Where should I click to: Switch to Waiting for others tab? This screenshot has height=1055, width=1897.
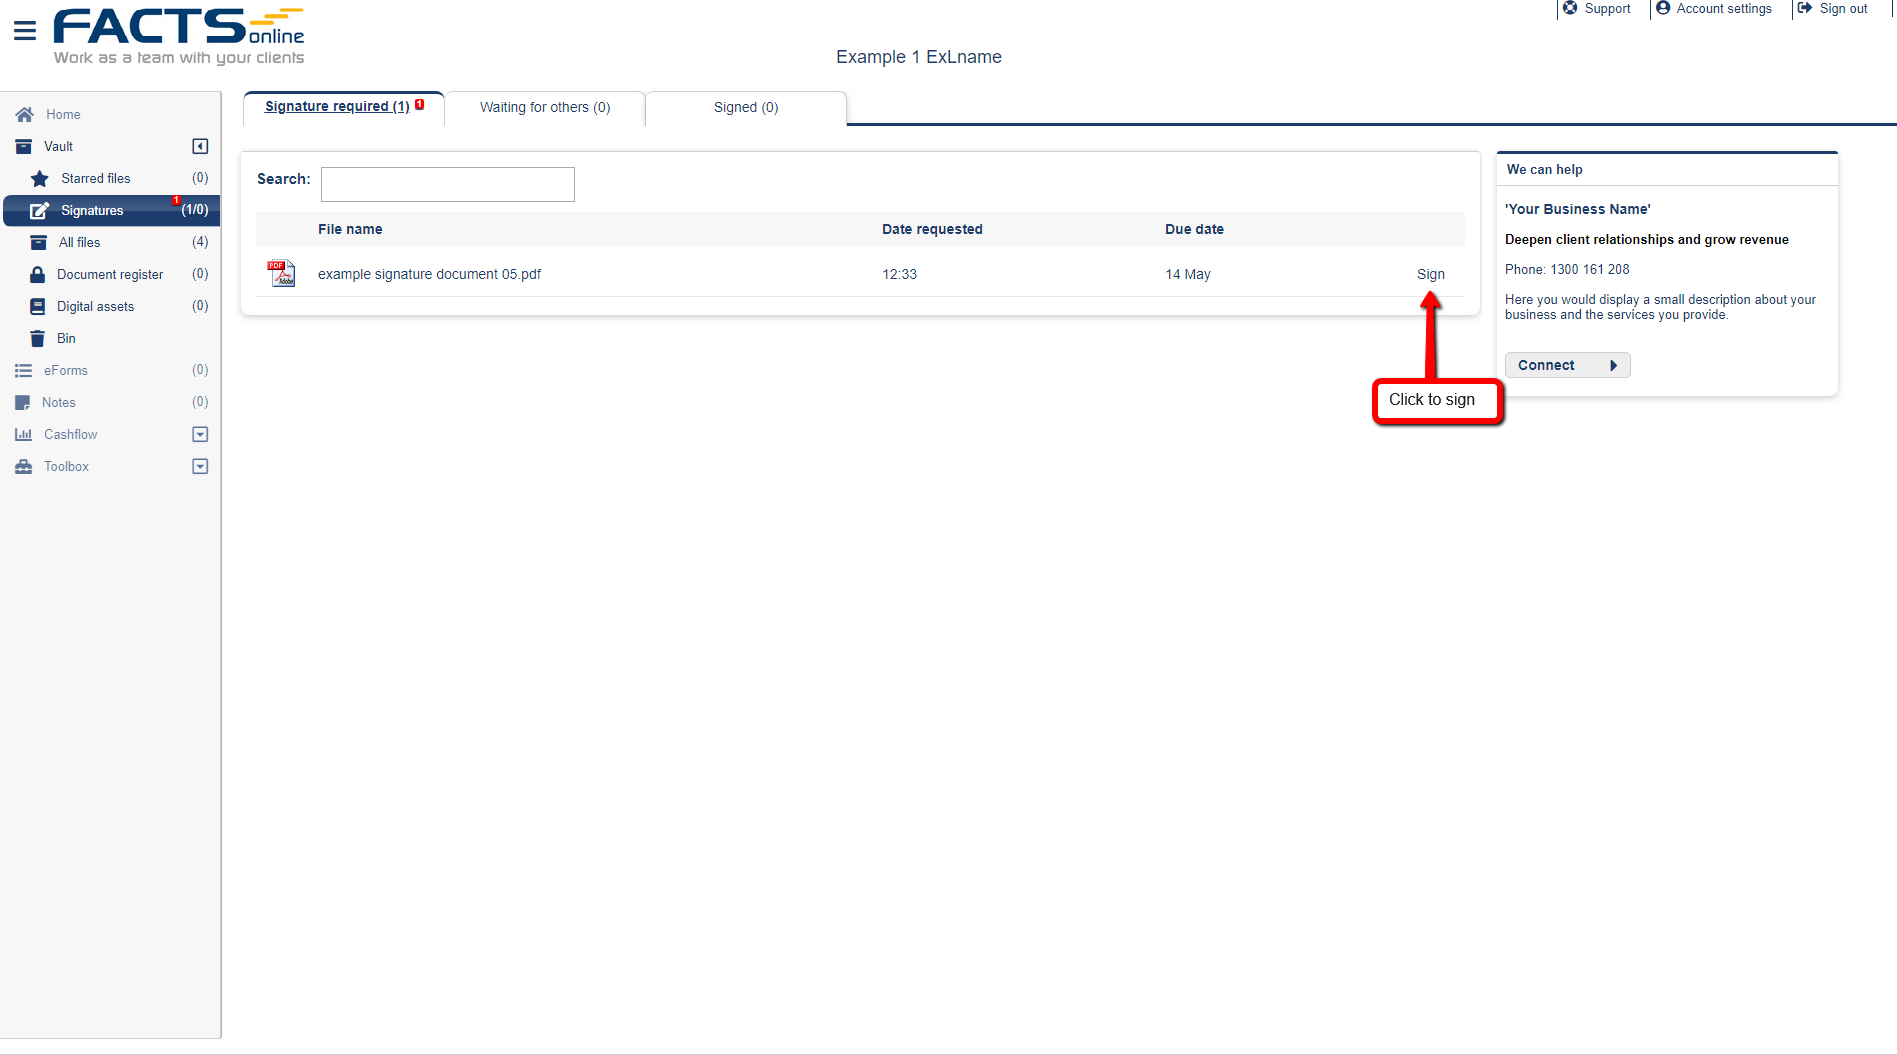point(545,107)
